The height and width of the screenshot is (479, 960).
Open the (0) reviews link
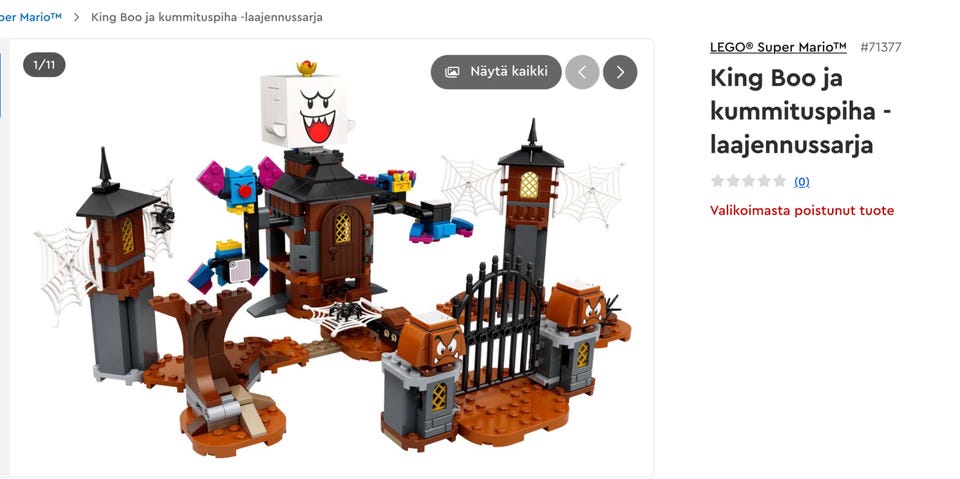(801, 181)
